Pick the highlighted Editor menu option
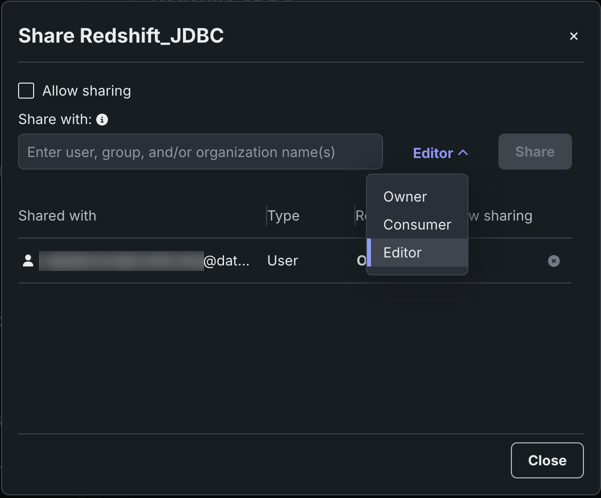The image size is (601, 498). pos(402,253)
